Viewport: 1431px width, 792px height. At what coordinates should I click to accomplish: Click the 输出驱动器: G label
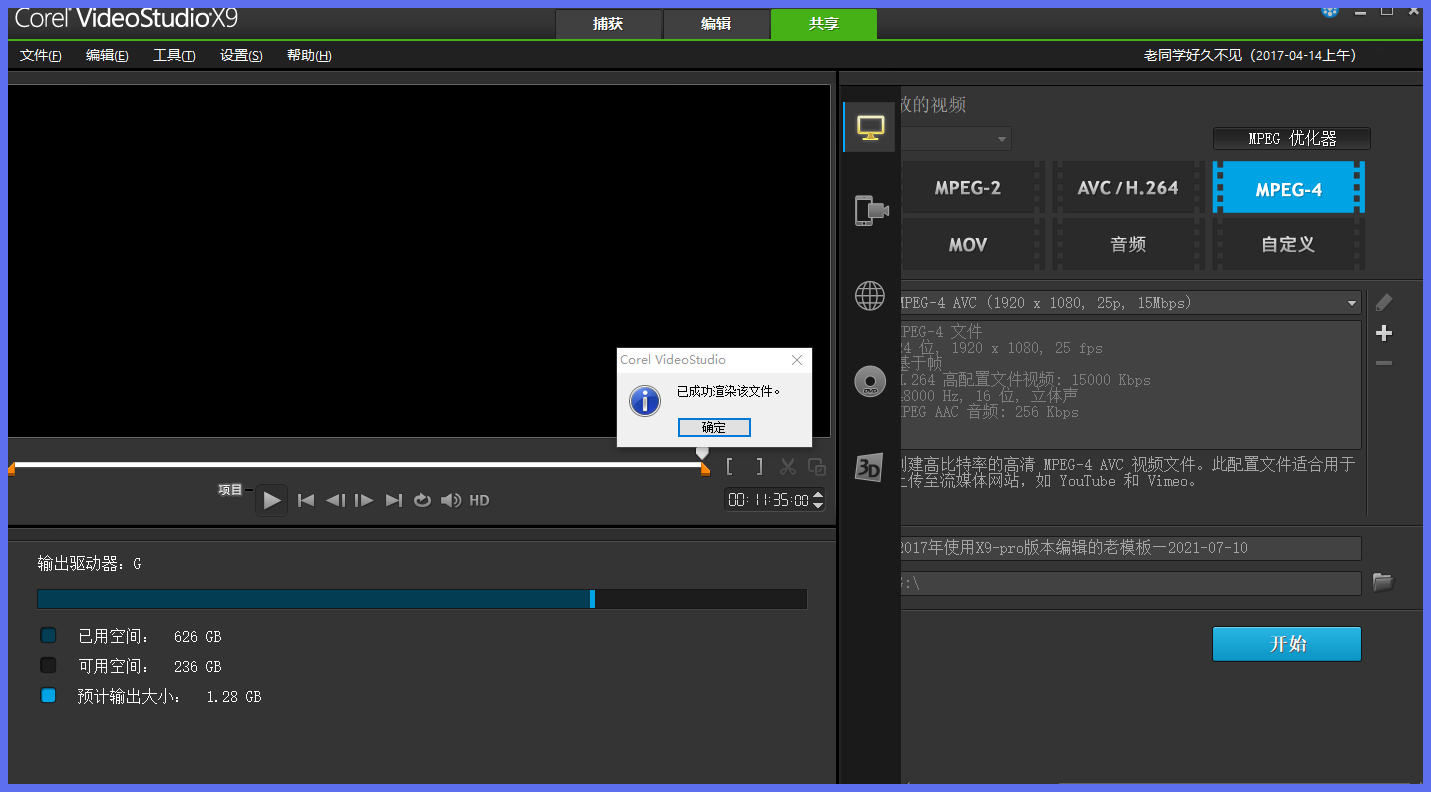[89, 564]
